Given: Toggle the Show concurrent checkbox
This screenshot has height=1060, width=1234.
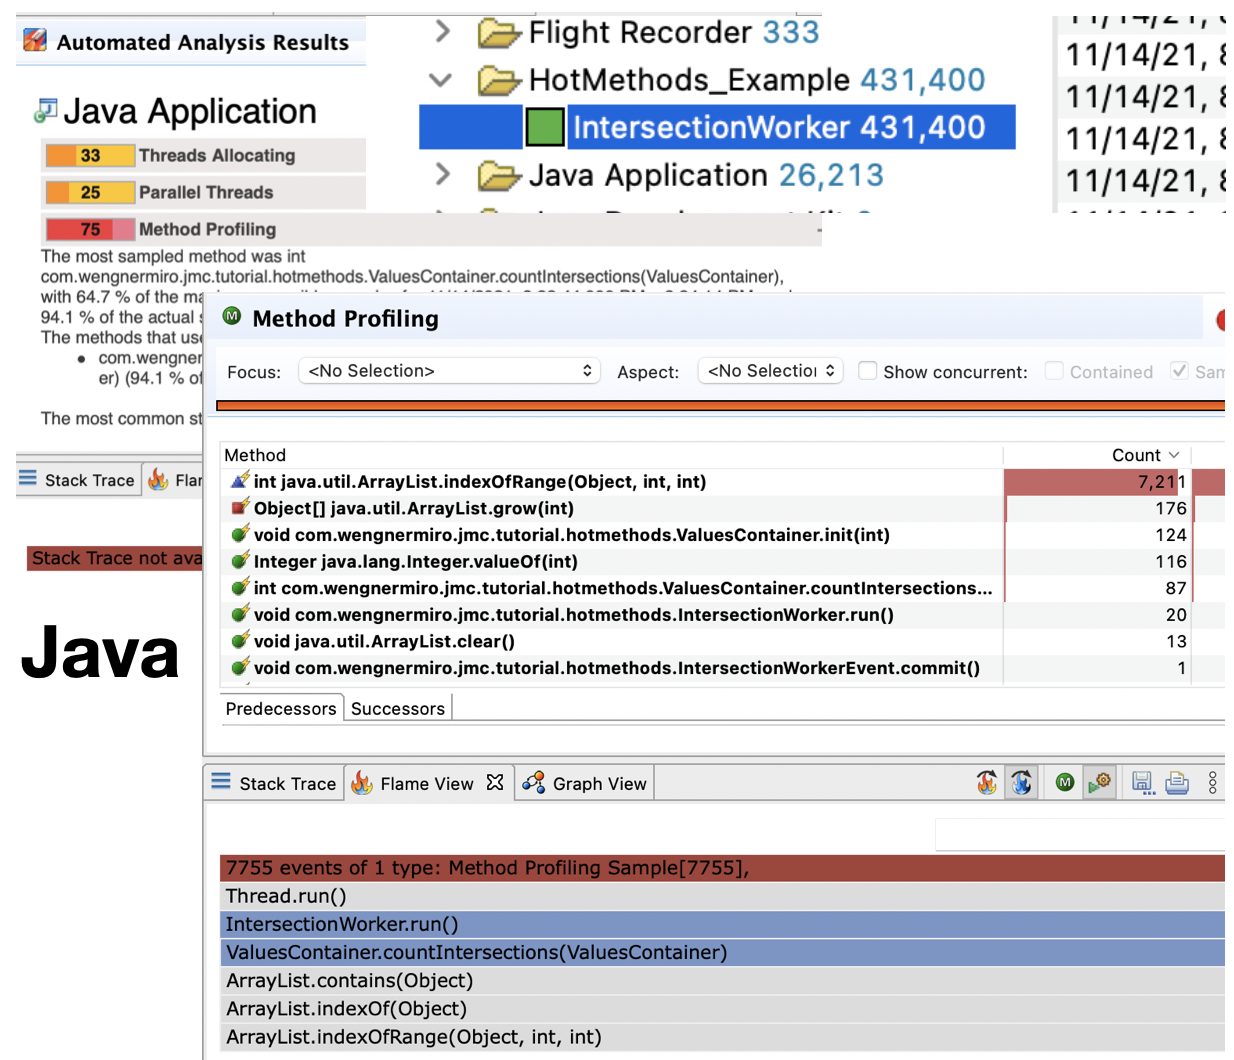Looking at the screenshot, I should pos(867,371).
